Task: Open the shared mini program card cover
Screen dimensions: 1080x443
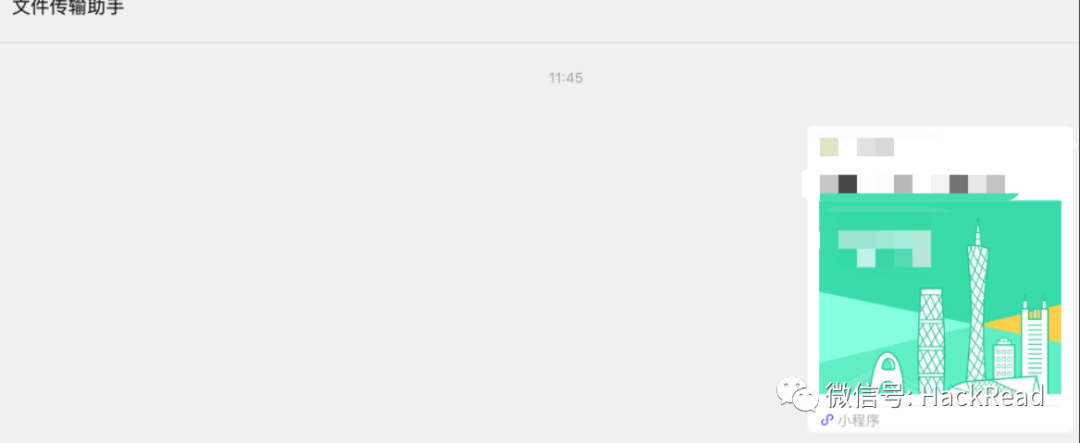Action: click(939, 297)
